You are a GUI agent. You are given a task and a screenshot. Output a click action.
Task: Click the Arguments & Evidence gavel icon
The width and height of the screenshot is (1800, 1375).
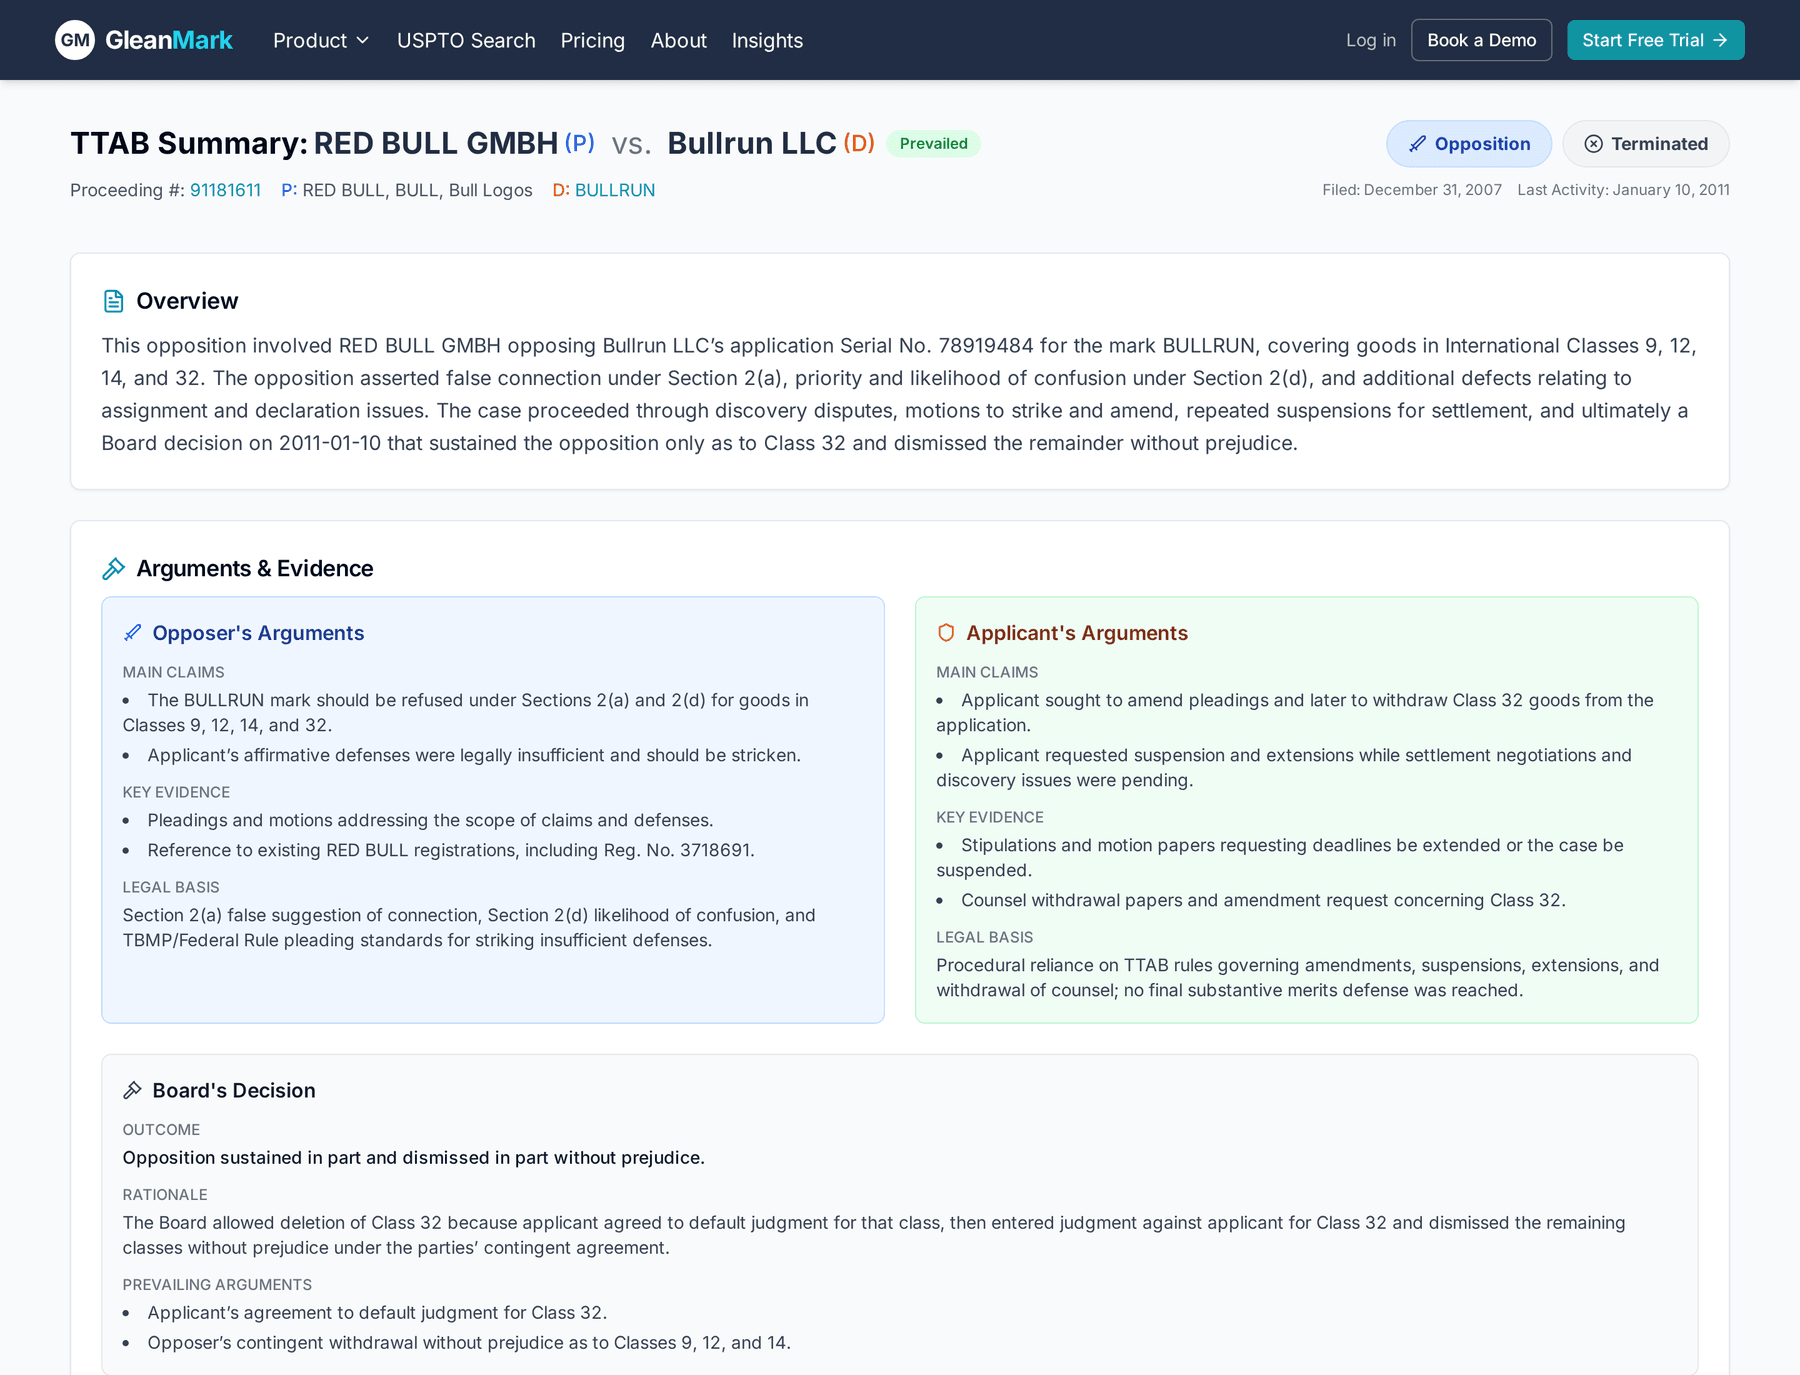[114, 568]
